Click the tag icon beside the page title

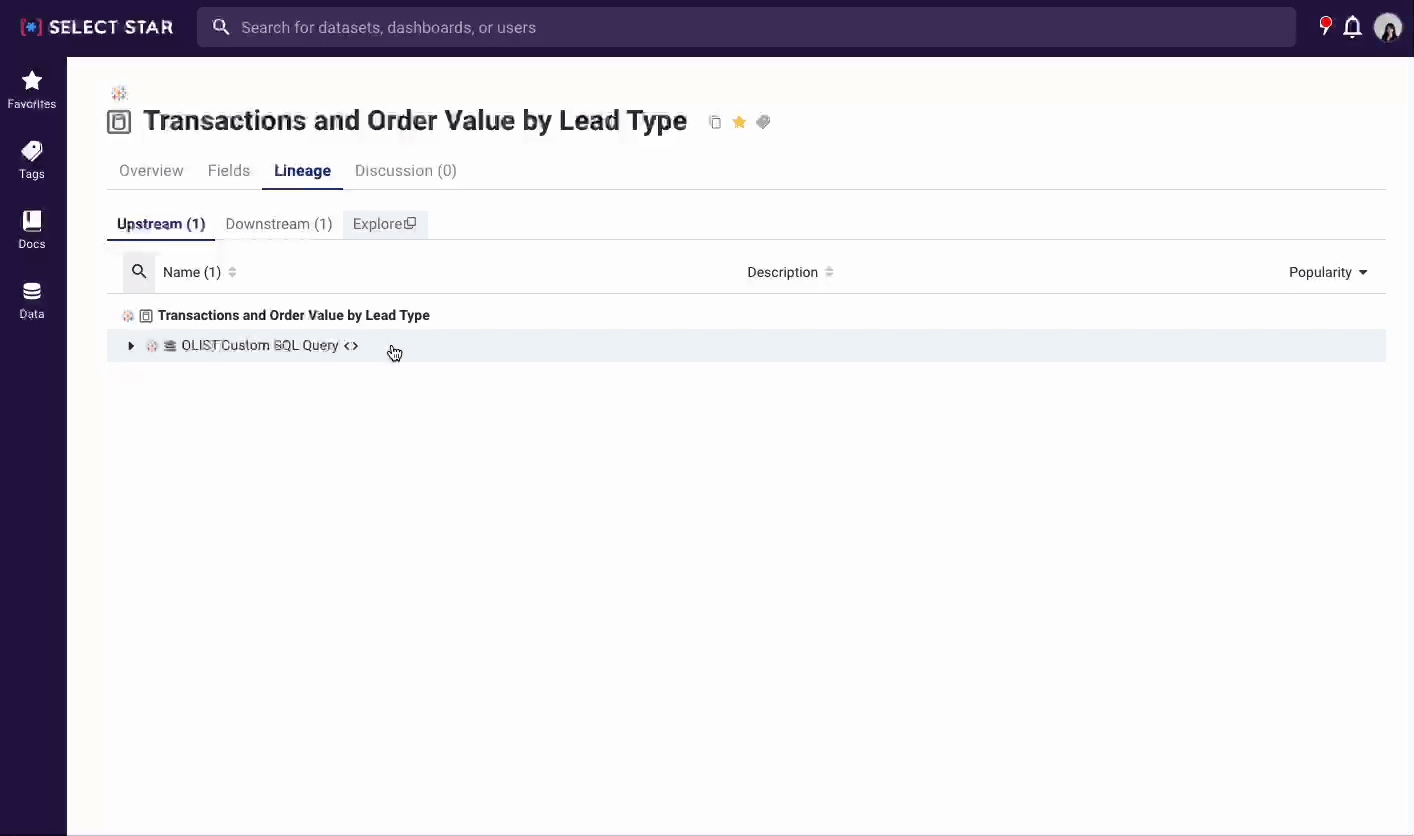pyautogui.click(x=763, y=122)
